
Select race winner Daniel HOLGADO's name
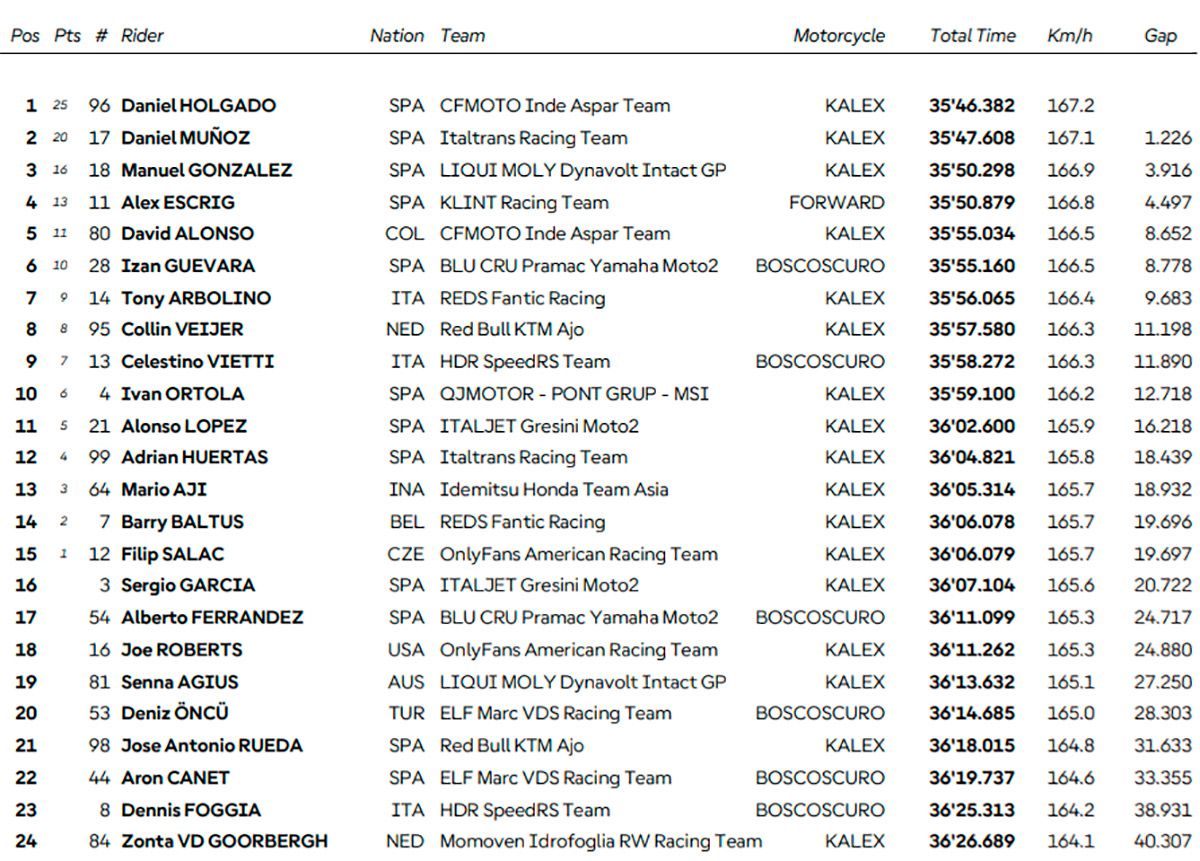[x=198, y=106]
